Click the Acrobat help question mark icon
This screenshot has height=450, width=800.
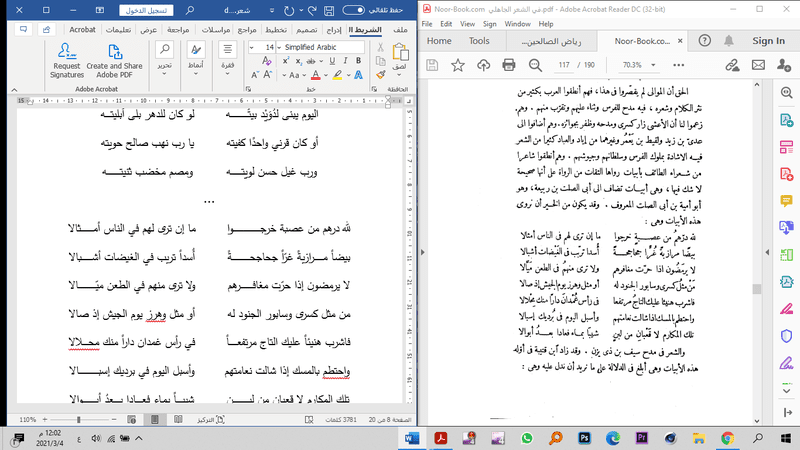[x=705, y=41]
